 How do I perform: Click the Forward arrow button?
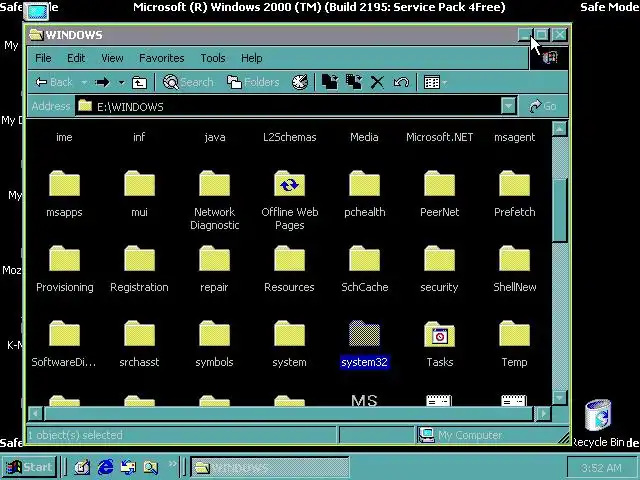tap(102, 82)
